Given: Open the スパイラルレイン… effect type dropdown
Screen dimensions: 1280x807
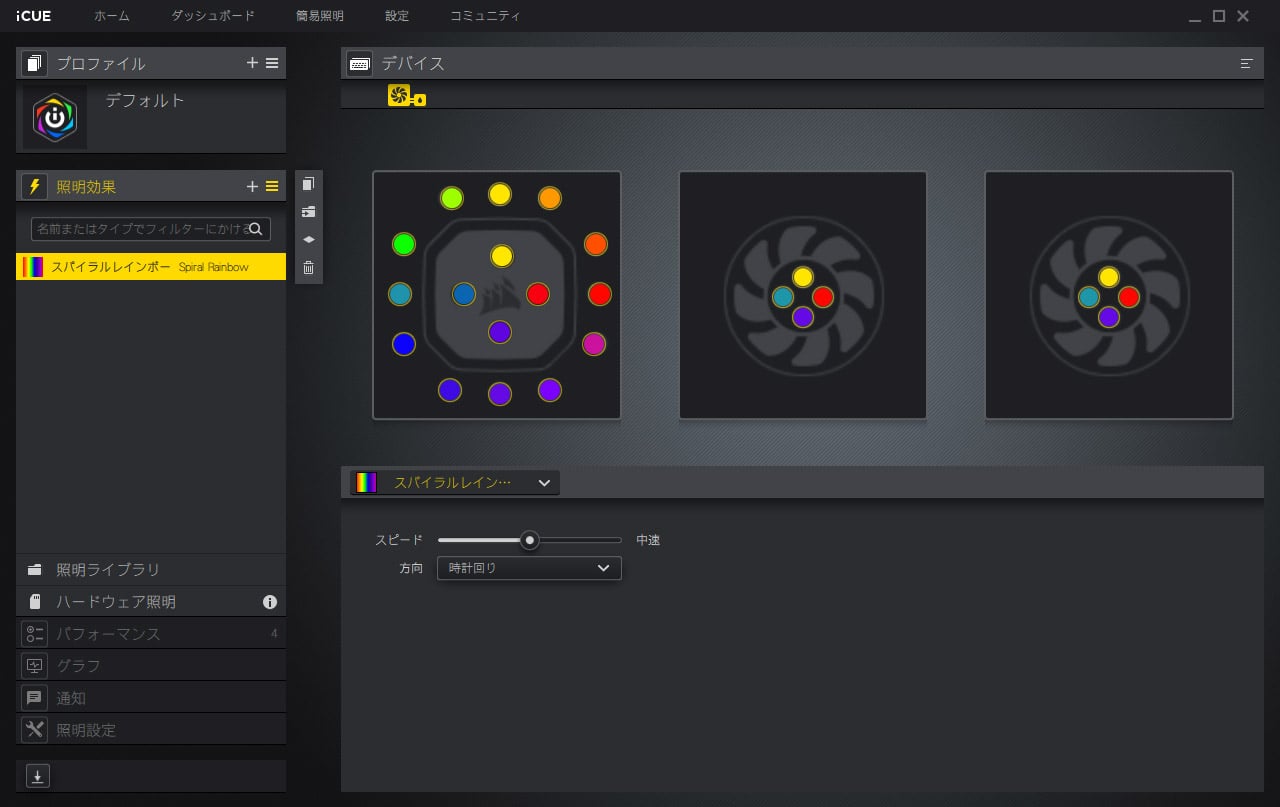Looking at the screenshot, I should click(x=455, y=482).
